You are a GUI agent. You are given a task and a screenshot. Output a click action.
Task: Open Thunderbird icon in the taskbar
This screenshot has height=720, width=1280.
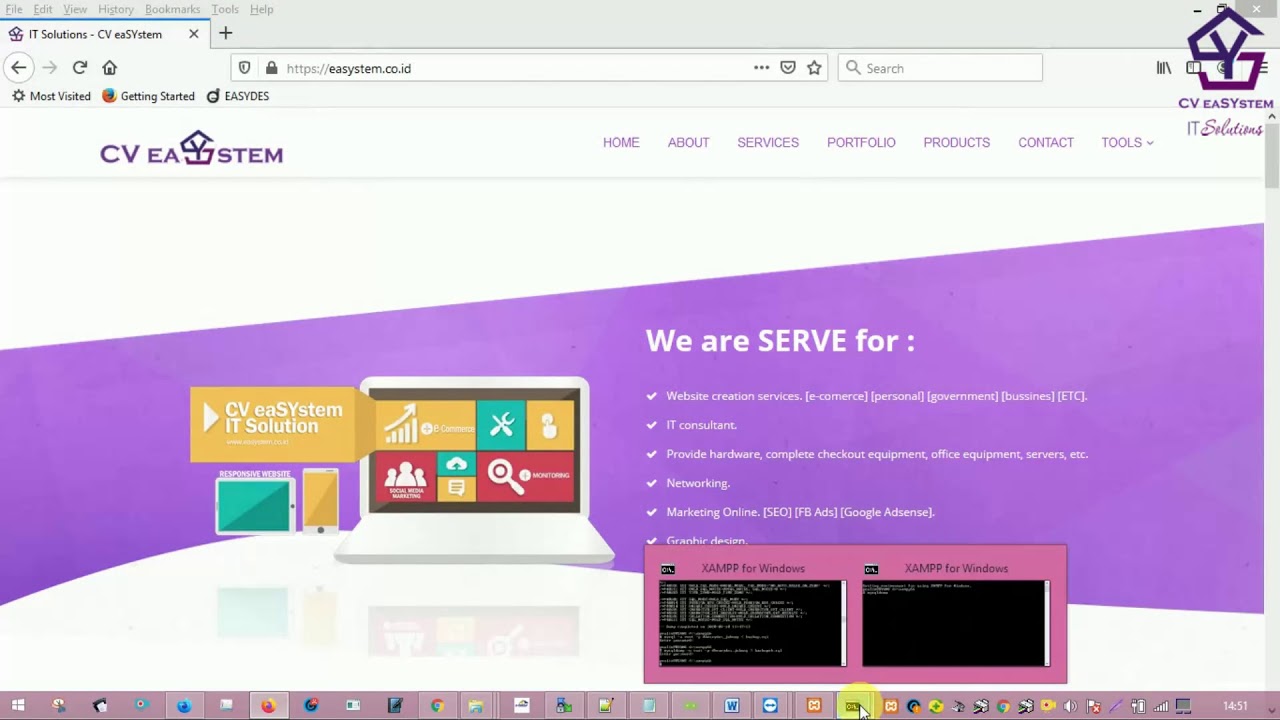tap(184, 705)
